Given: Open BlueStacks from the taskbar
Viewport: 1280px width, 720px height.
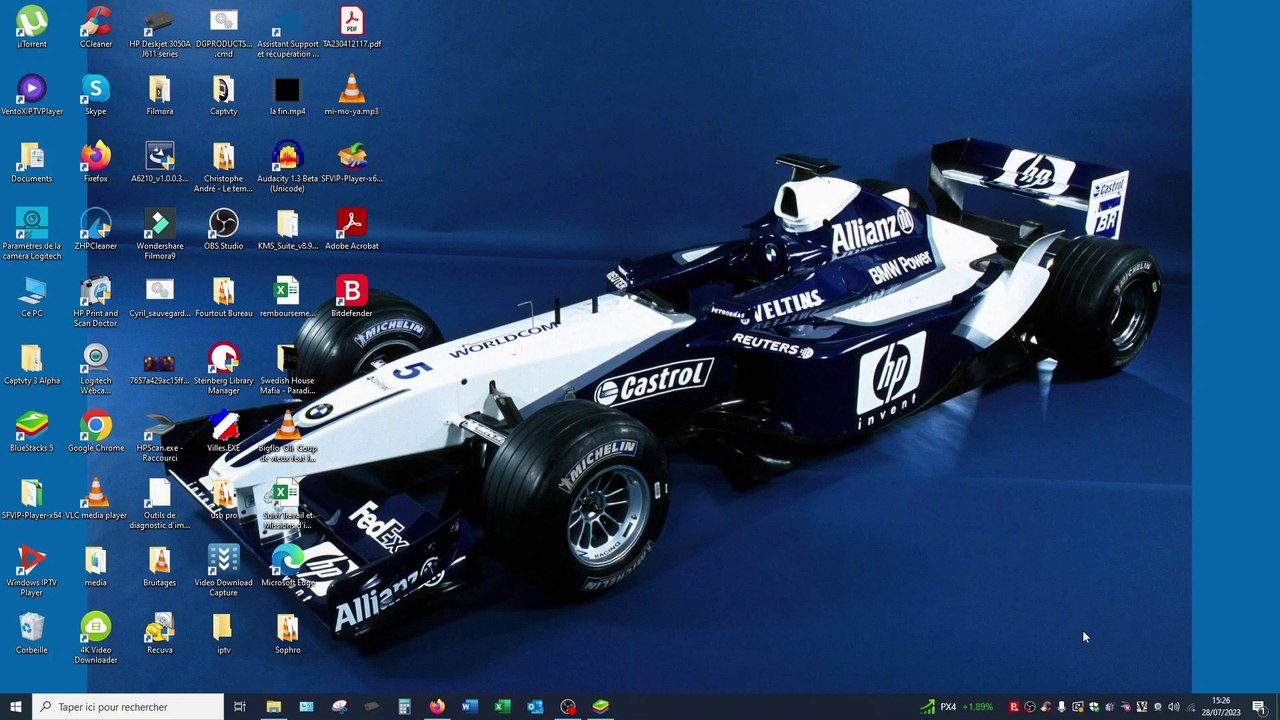Looking at the screenshot, I should coord(601,707).
